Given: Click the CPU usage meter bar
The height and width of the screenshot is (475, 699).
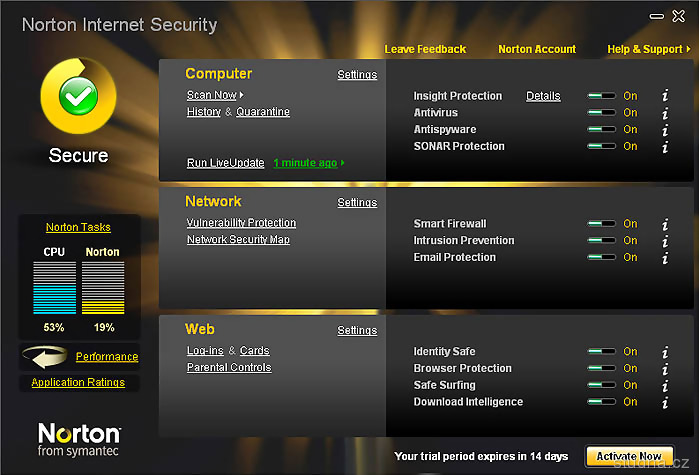Looking at the screenshot, I should (54, 287).
